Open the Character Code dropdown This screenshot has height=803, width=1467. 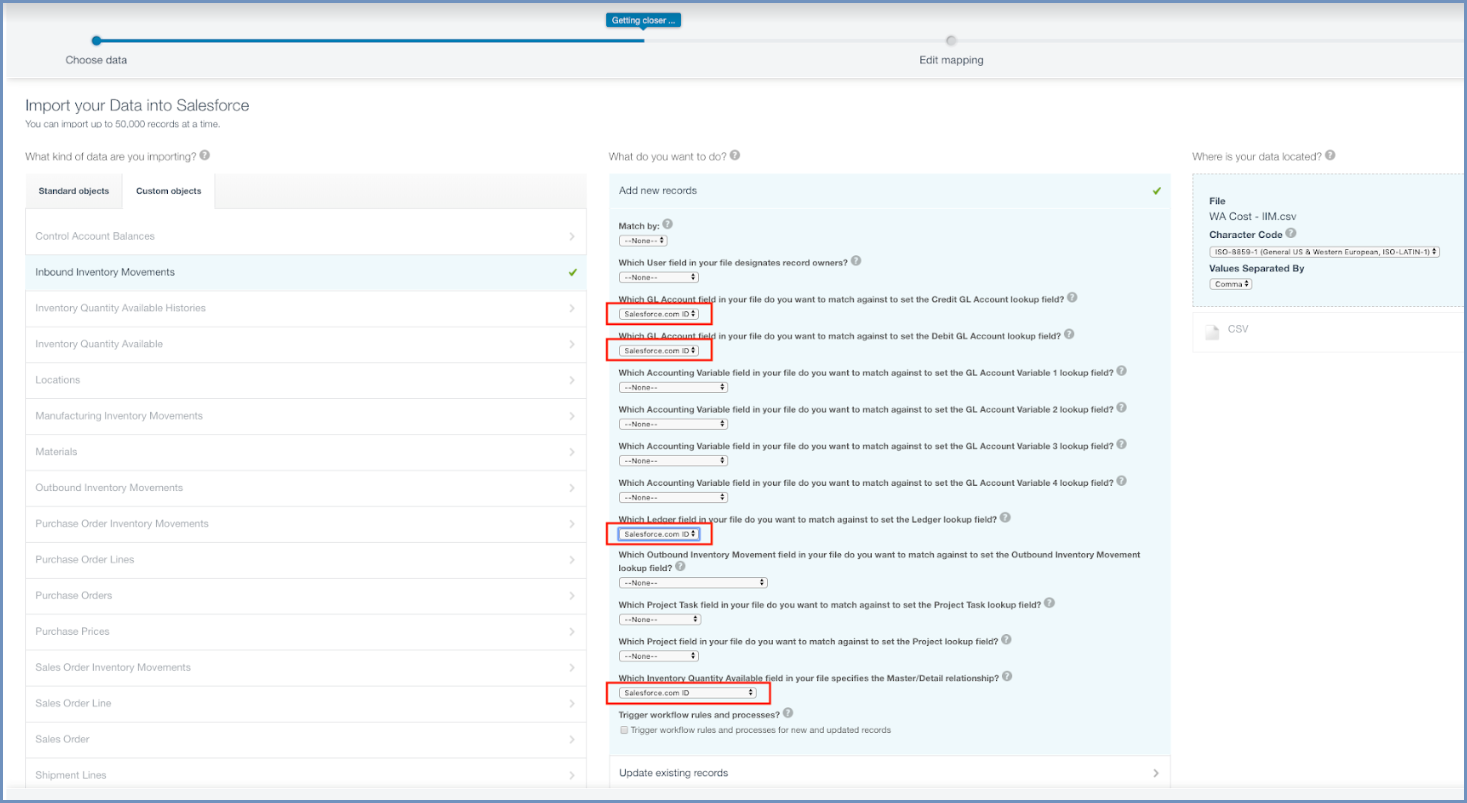pyautogui.click(x=1324, y=251)
